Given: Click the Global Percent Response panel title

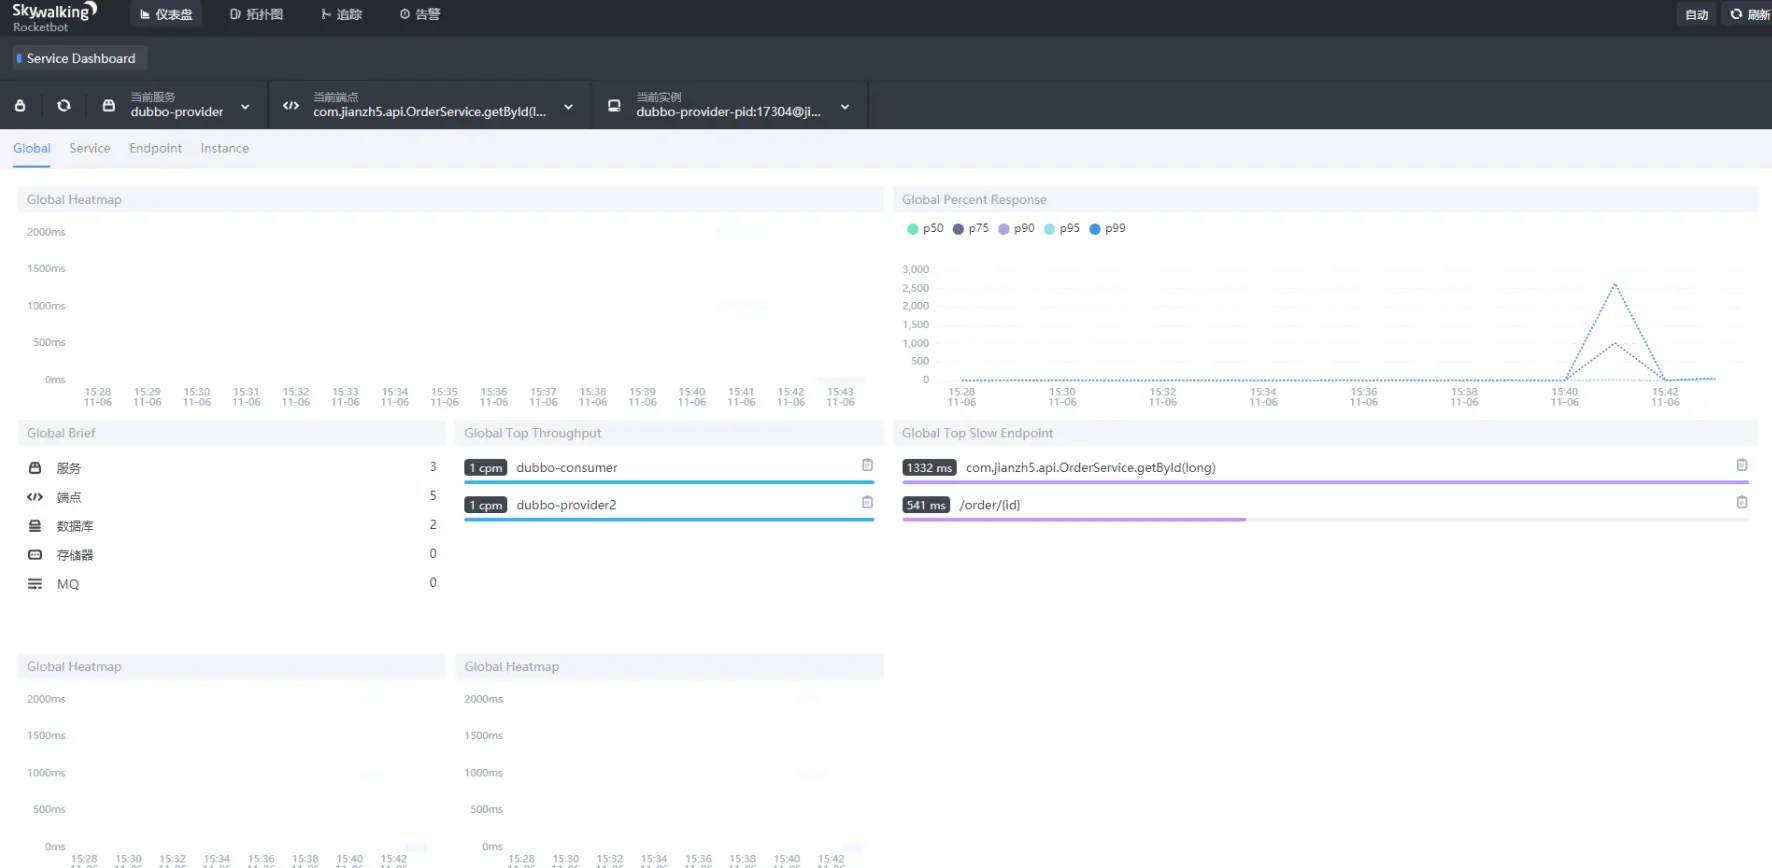Looking at the screenshot, I should (974, 199).
